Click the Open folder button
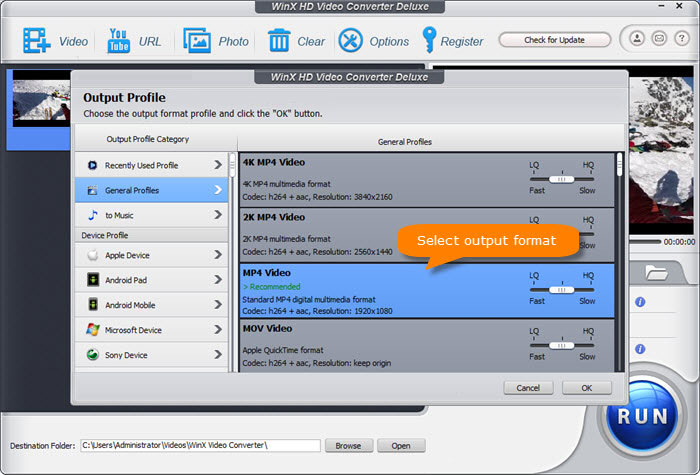This screenshot has height=475, width=700. click(x=401, y=446)
